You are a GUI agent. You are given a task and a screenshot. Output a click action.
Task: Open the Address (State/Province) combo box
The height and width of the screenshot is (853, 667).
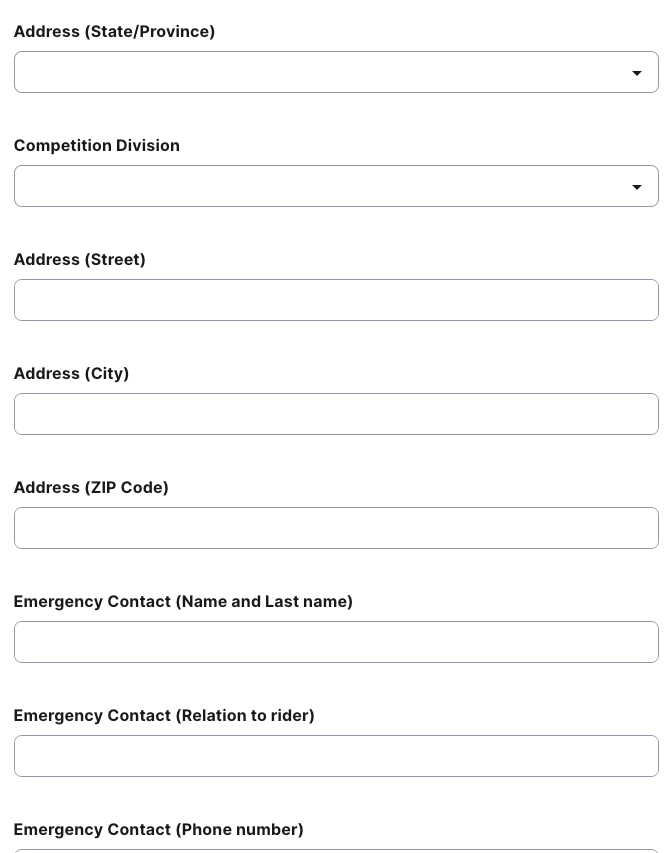point(320,72)
